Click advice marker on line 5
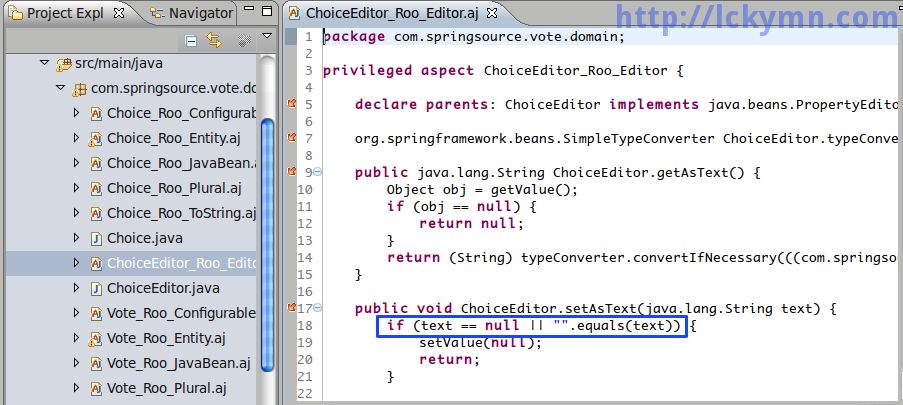 (291, 103)
